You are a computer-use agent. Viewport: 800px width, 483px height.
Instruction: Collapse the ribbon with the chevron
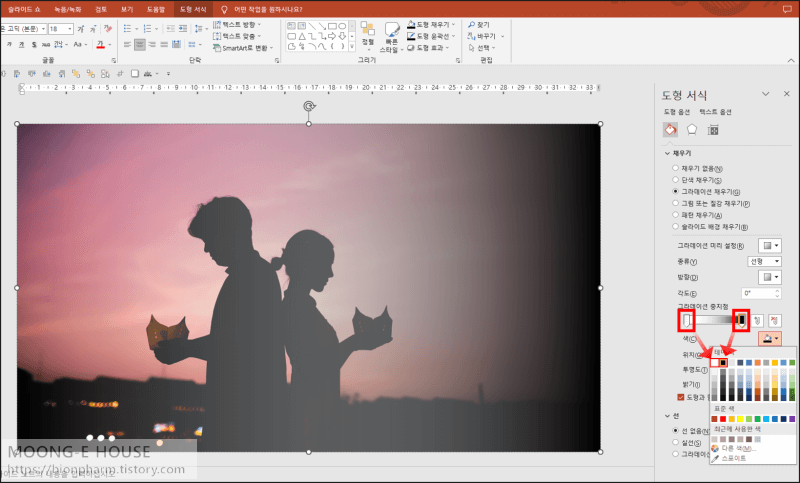pos(791,60)
